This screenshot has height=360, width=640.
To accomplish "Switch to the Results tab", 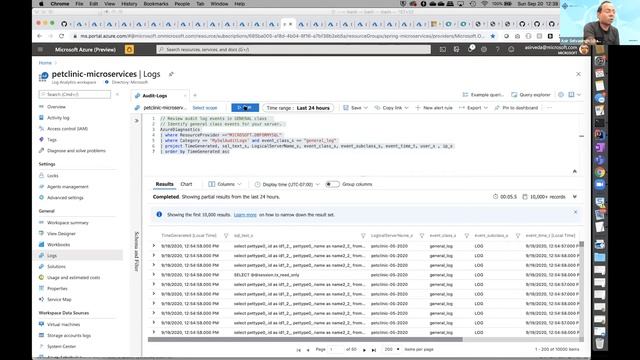I will [164, 184].
